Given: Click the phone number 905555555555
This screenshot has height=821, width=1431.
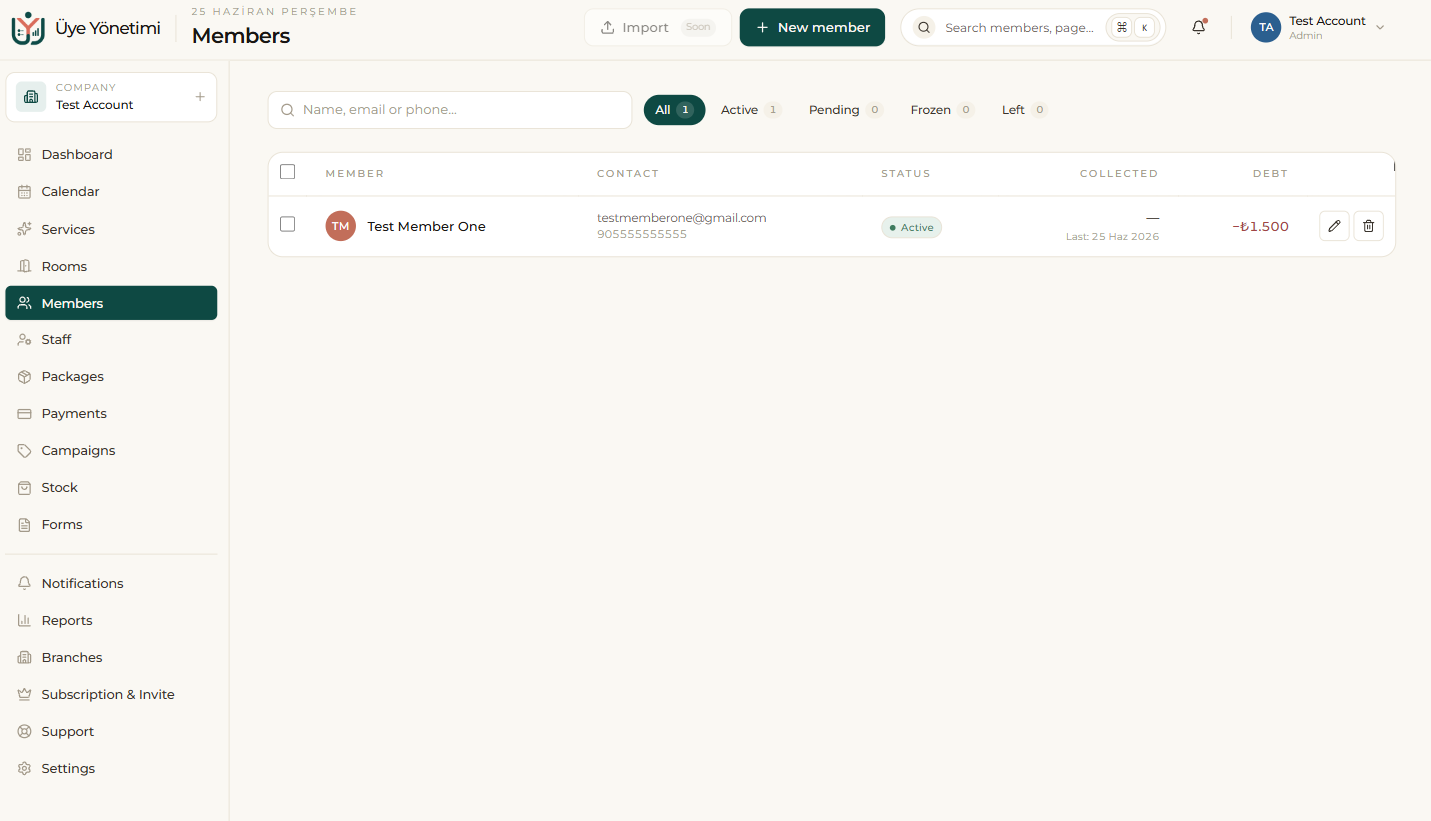Looking at the screenshot, I should coord(642,234).
